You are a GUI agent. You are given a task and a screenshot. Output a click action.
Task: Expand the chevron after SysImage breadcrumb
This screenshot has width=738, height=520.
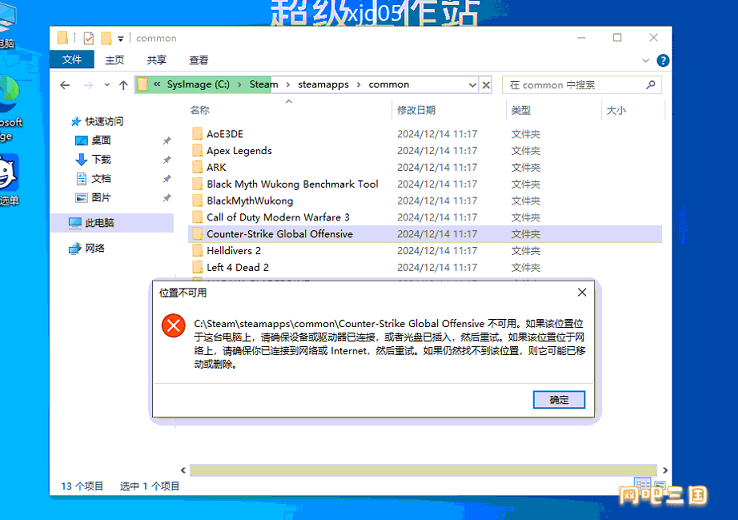click(x=240, y=85)
